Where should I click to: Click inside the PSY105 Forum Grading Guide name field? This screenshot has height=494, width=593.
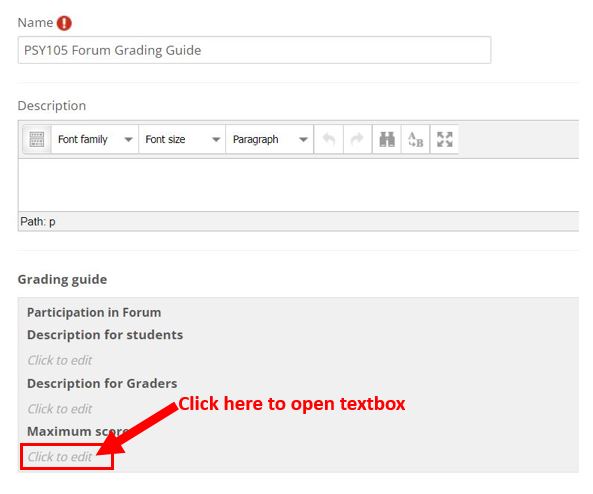(254, 50)
